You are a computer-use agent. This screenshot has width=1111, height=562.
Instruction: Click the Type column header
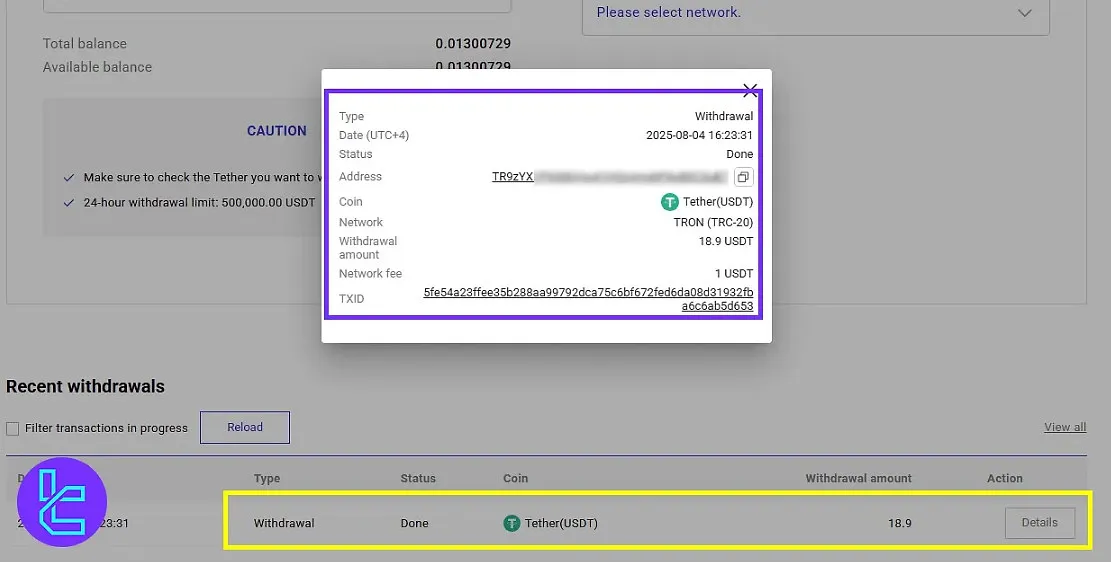(267, 478)
